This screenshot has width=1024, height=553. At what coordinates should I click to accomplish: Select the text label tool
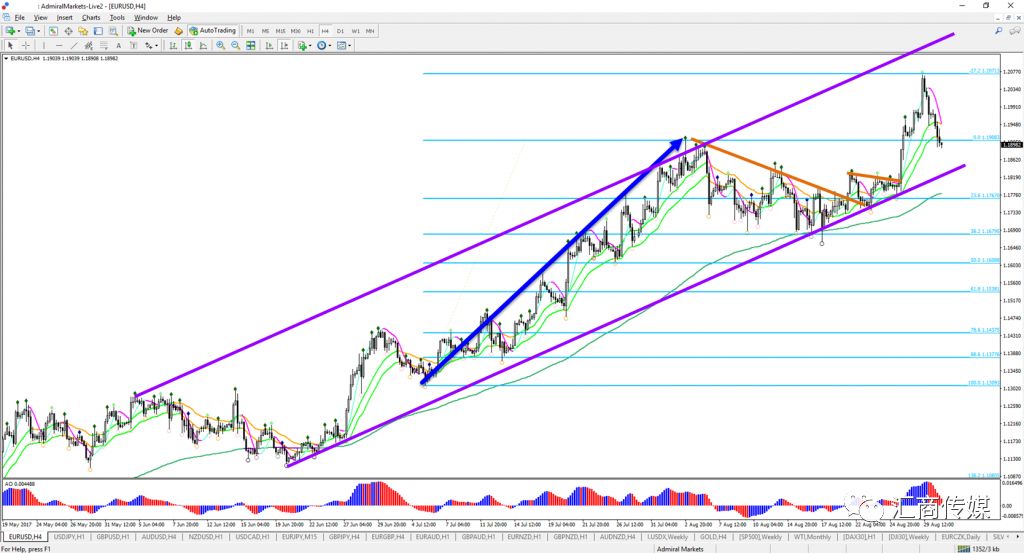click(x=119, y=45)
